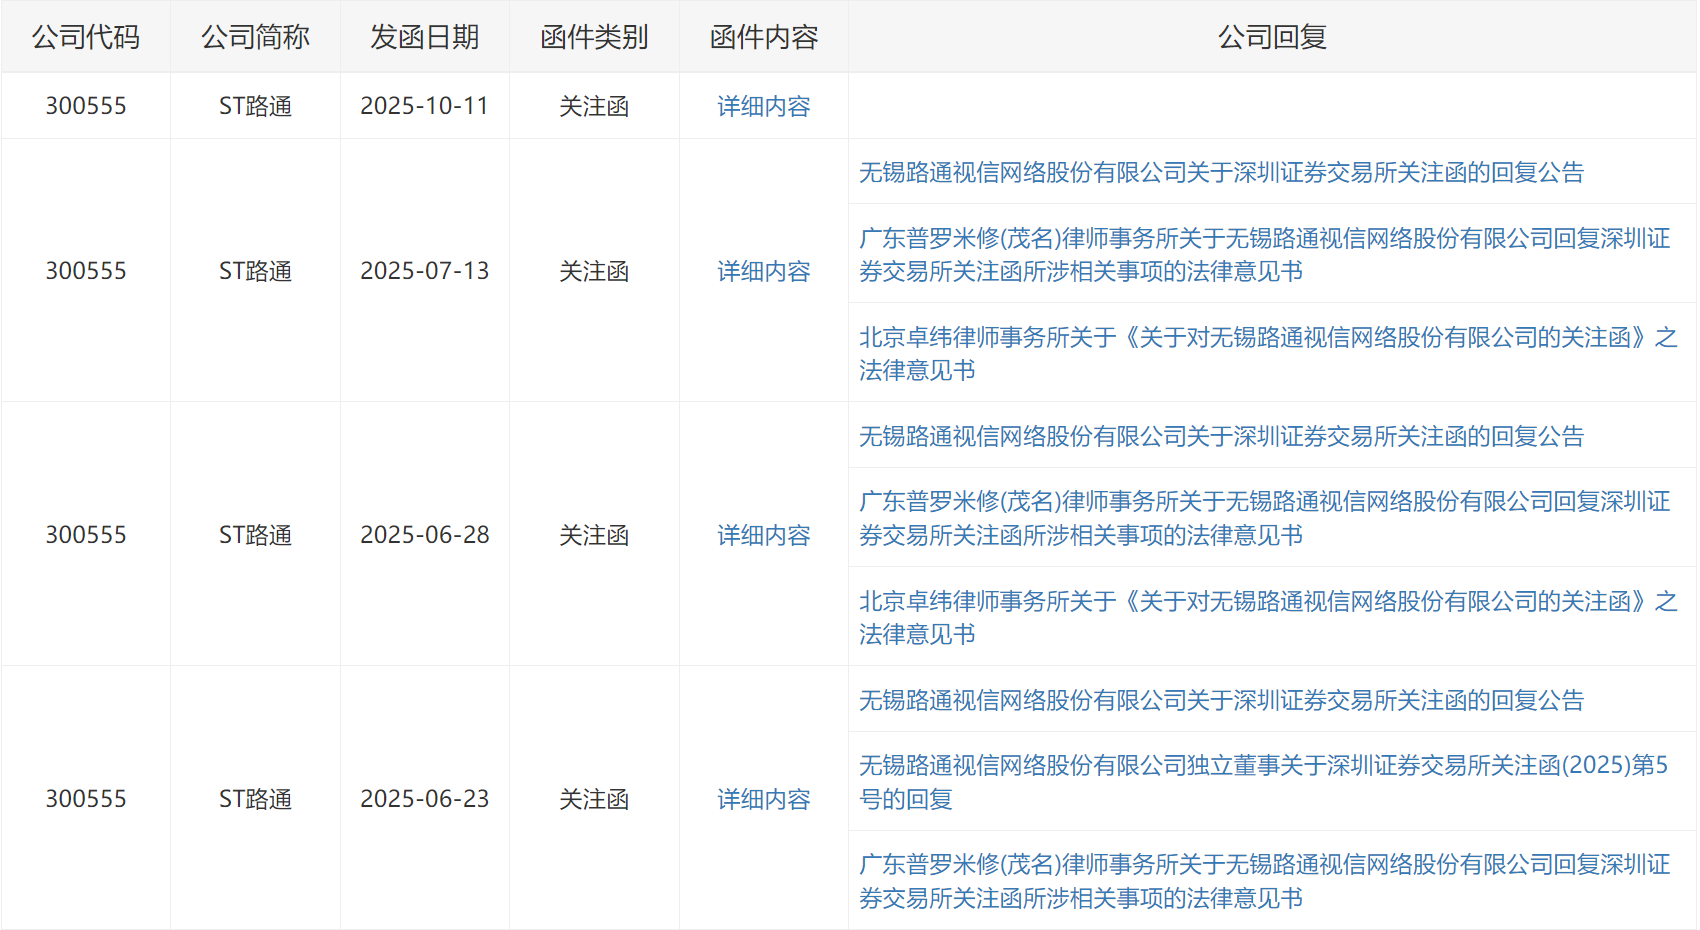Click the 公司简称 column header
1700x930 pixels.
255,37
